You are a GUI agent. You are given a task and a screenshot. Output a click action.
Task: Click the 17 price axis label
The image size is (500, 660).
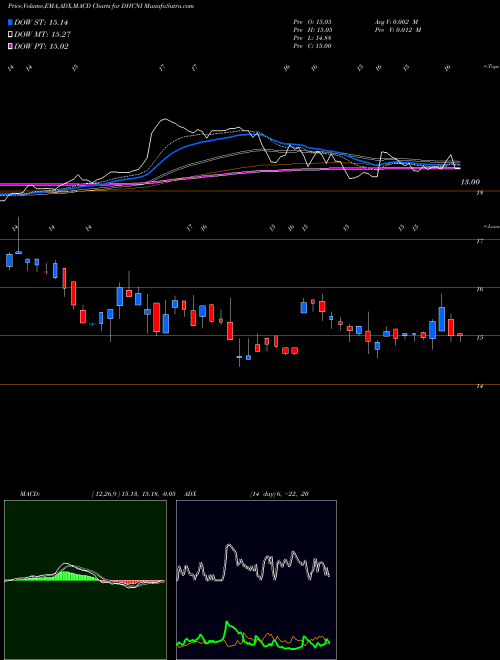tap(479, 241)
